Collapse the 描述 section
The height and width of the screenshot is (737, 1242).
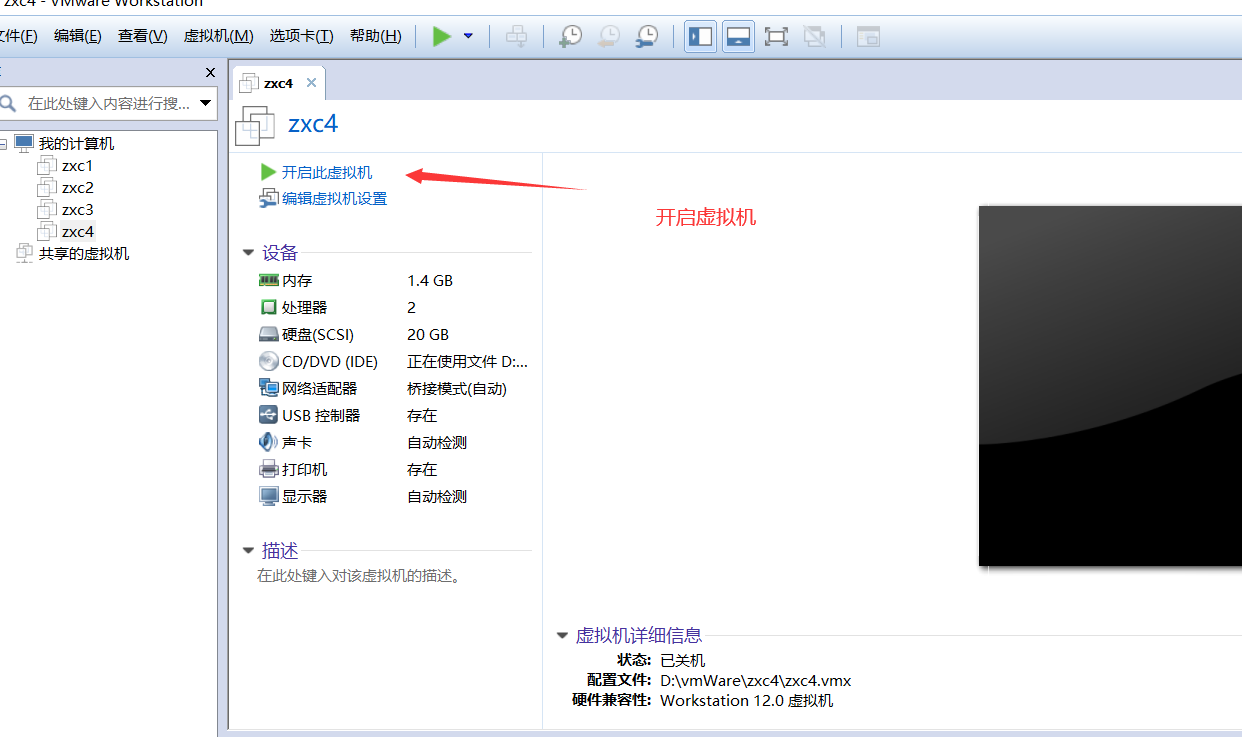(x=248, y=550)
